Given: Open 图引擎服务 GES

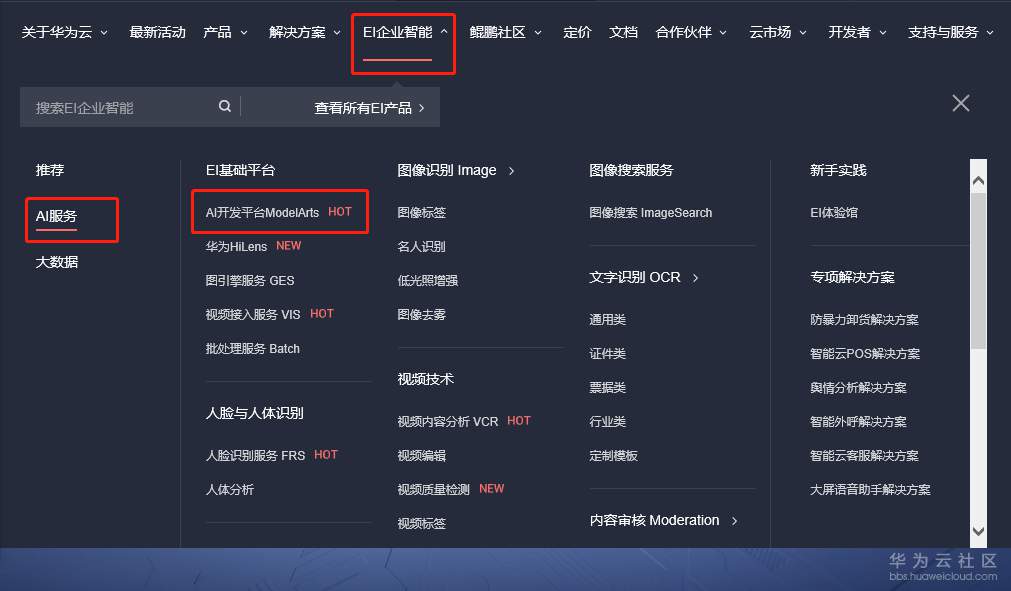Looking at the screenshot, I should pos(250,280).
